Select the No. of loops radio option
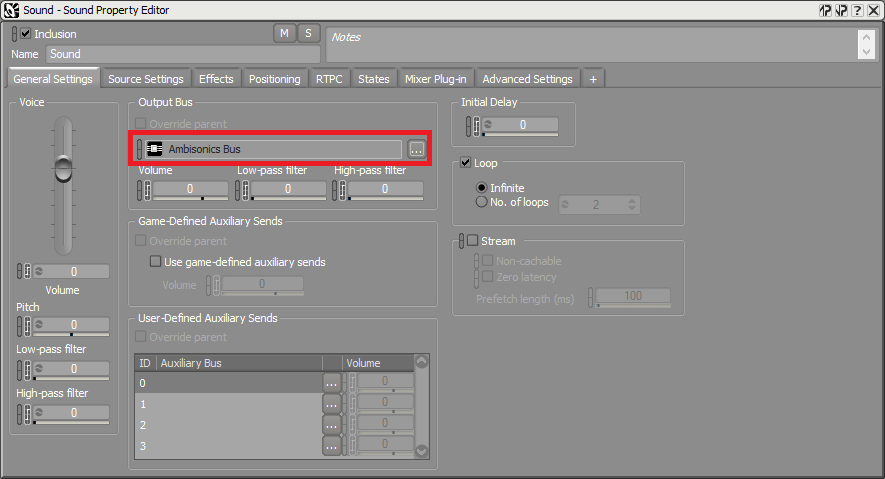The width and height of the screenshot is (885, 479). click(x=482, y=203)
